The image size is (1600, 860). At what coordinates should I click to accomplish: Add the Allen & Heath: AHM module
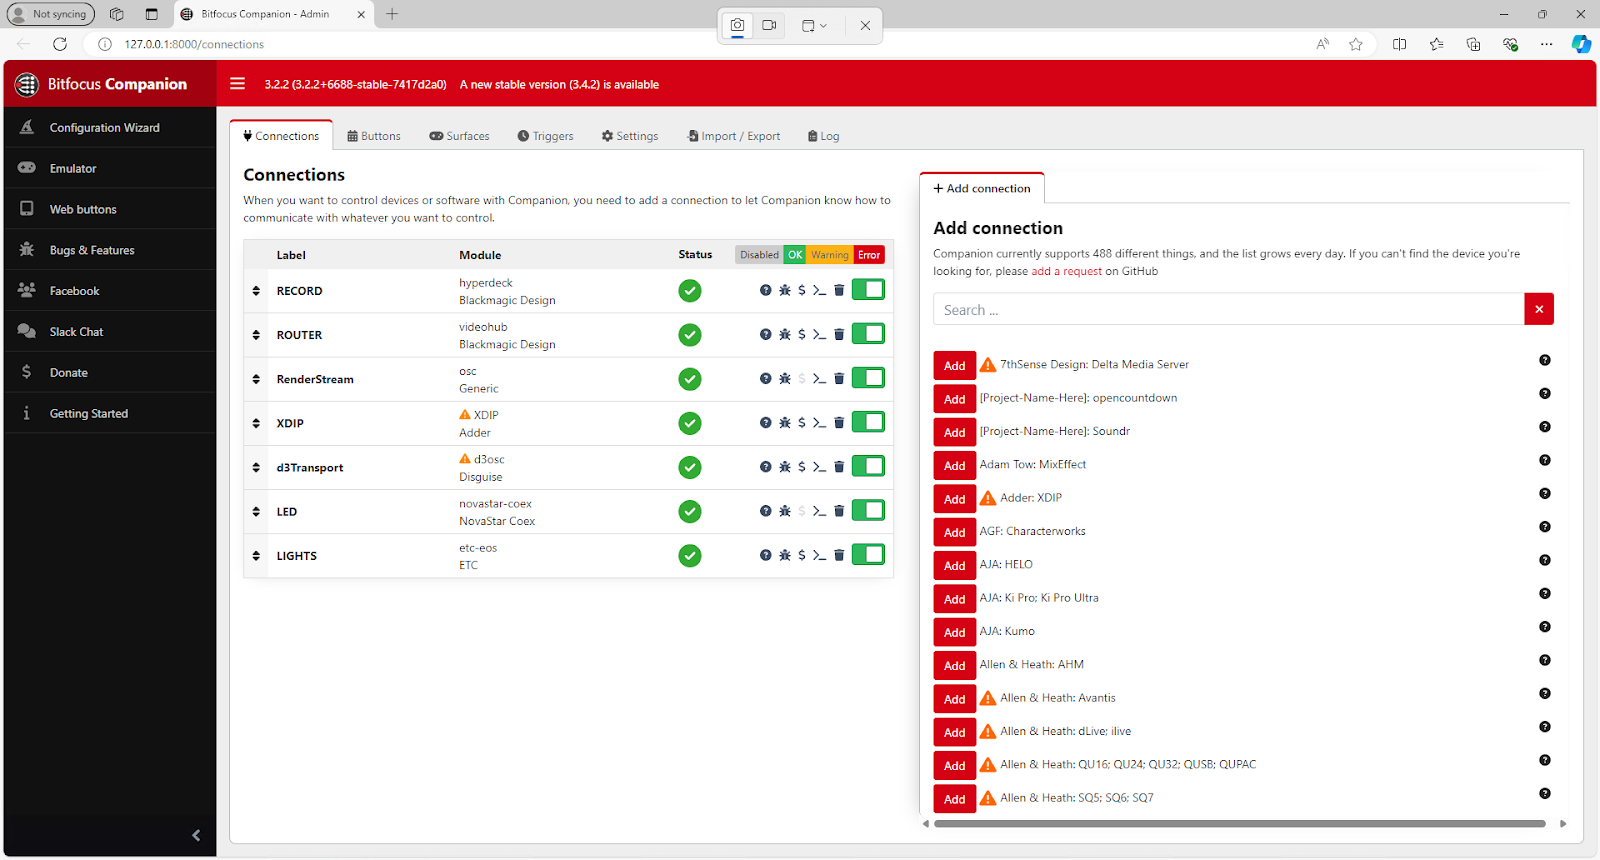click(x=955, y=665)
